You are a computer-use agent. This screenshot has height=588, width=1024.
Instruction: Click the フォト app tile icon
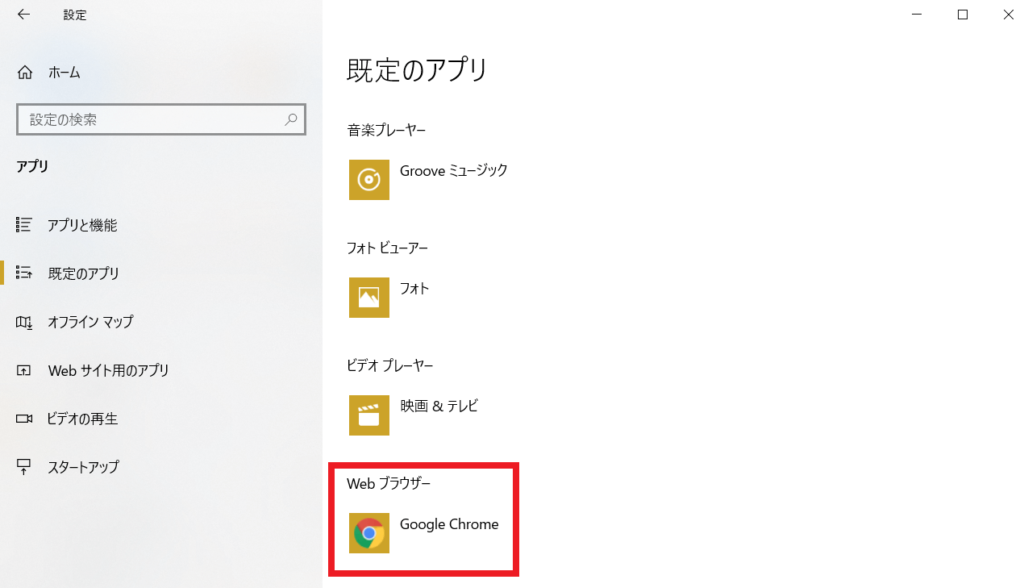pyautogui.click(x=369, y=298)
